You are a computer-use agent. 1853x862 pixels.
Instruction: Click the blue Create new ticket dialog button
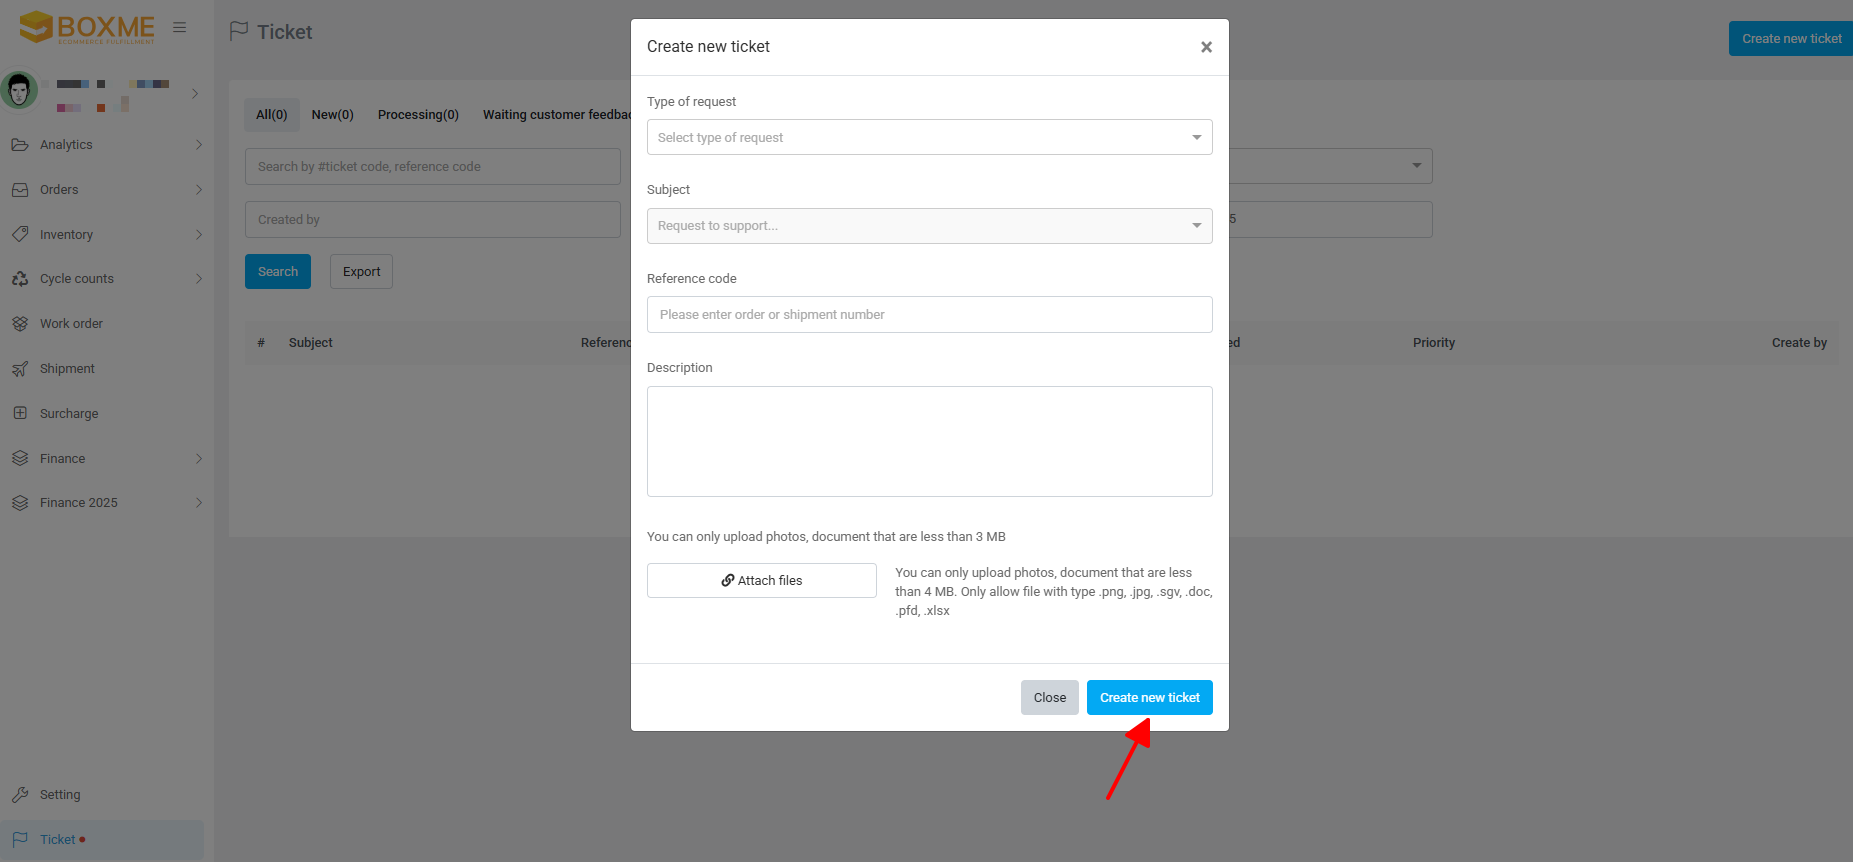click(x=1149, y=698)
